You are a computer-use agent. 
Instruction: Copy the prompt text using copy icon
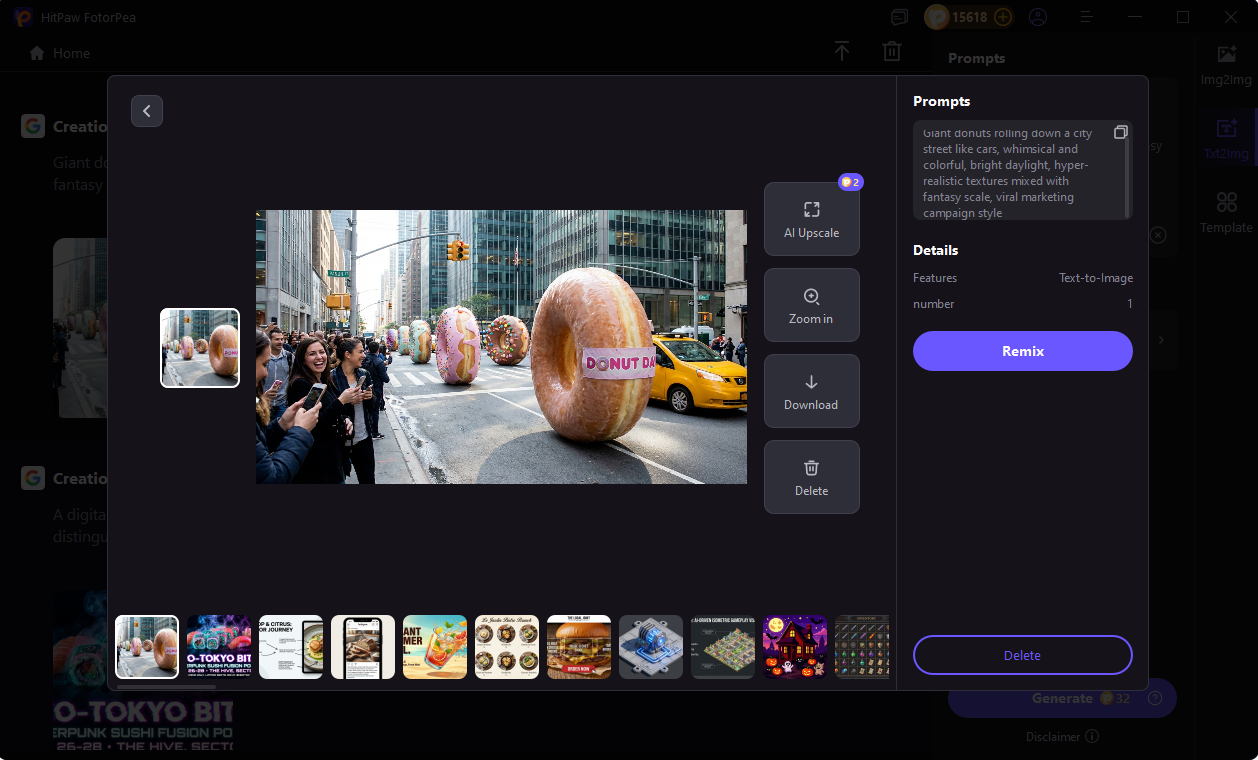[1121, 133]
